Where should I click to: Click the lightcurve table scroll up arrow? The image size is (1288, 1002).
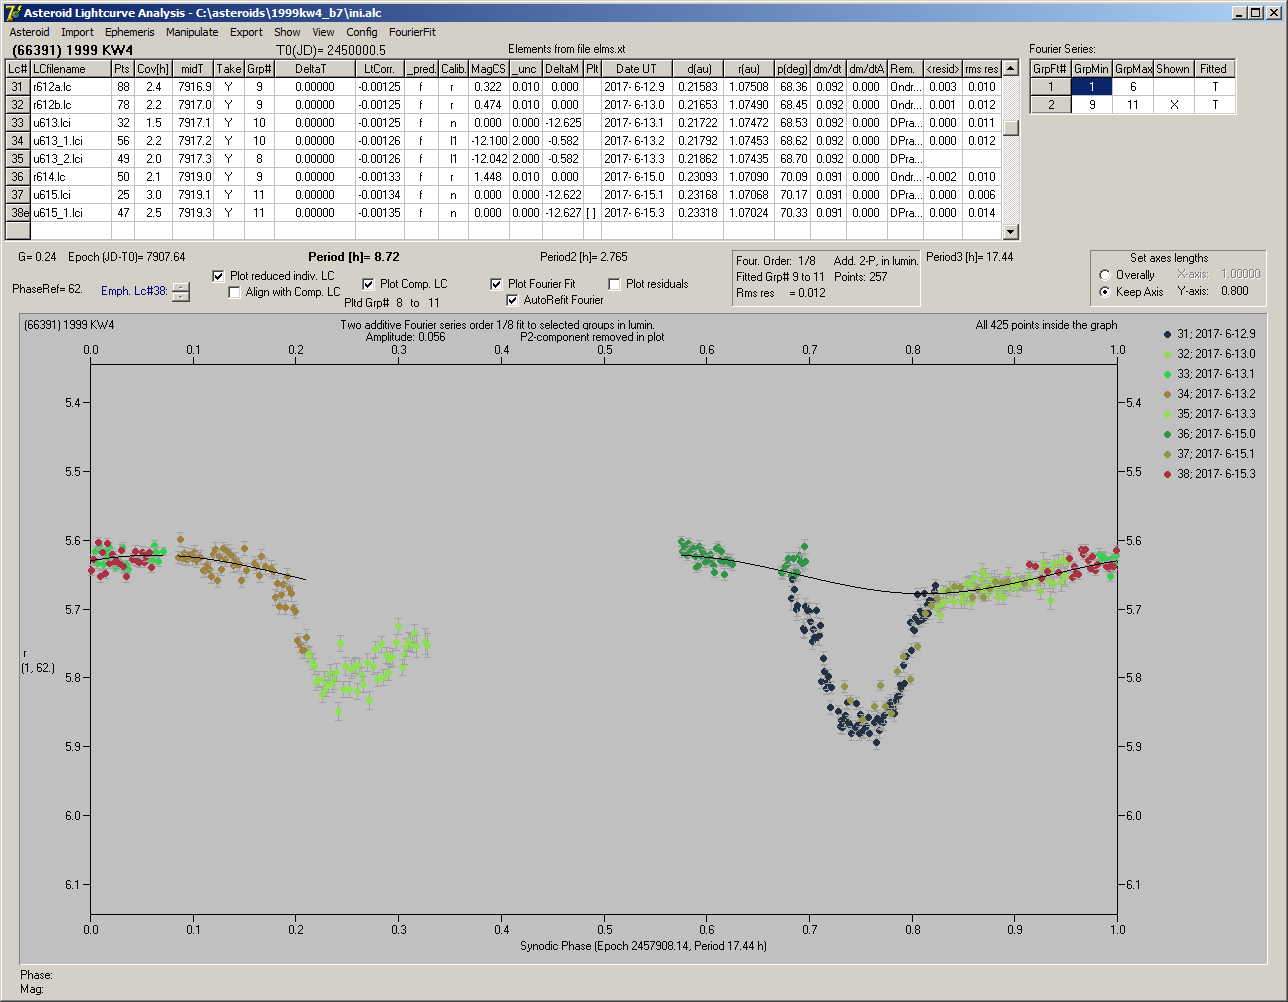tap(1011, 68)
